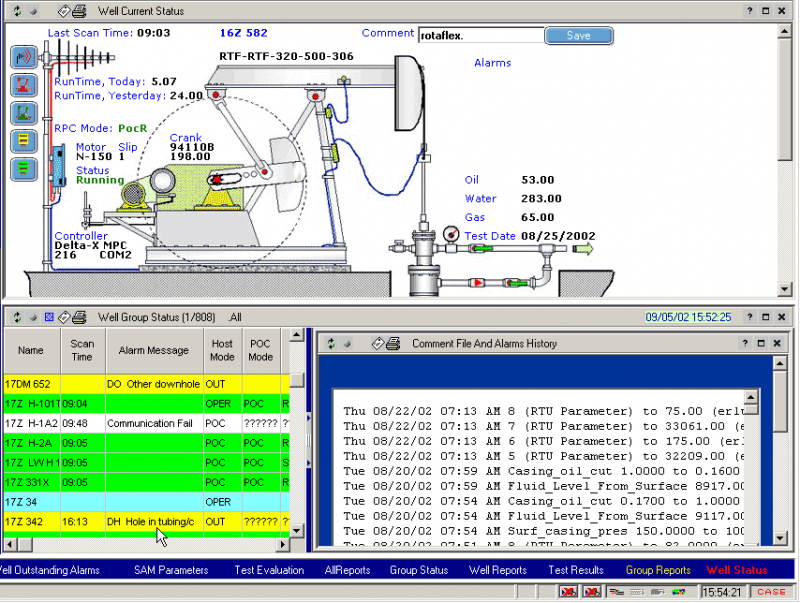Print the Comment File And Alarms History
800x603 pixels.
tap(394, 343)
